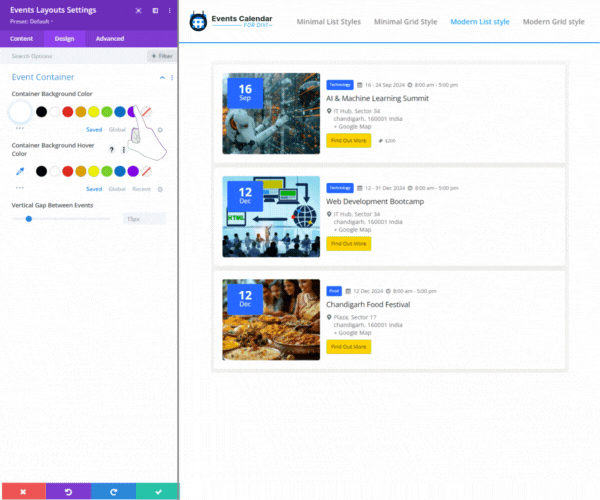Pick the red Container Background Color swatch
Viewport: 600px width, 500px height.
[x=67, y=112]
